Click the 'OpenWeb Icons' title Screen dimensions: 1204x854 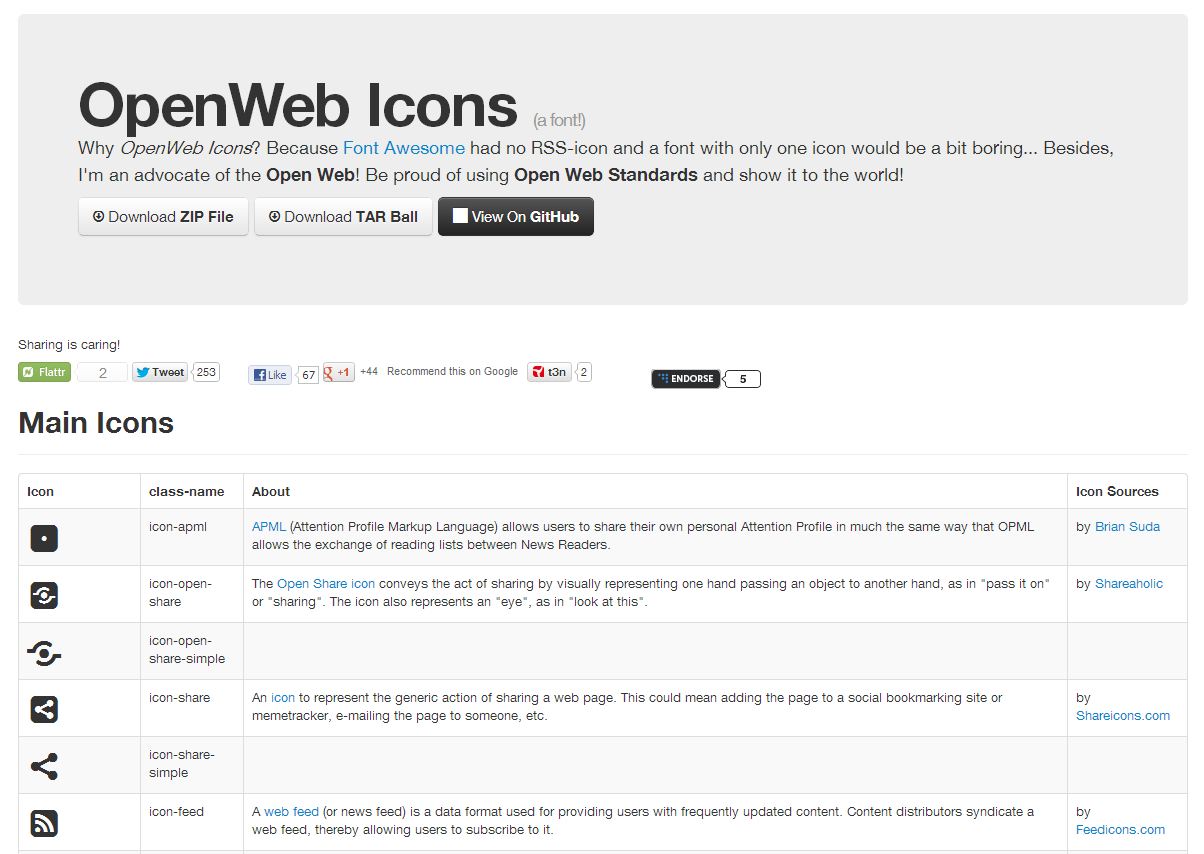coord(298,105)
